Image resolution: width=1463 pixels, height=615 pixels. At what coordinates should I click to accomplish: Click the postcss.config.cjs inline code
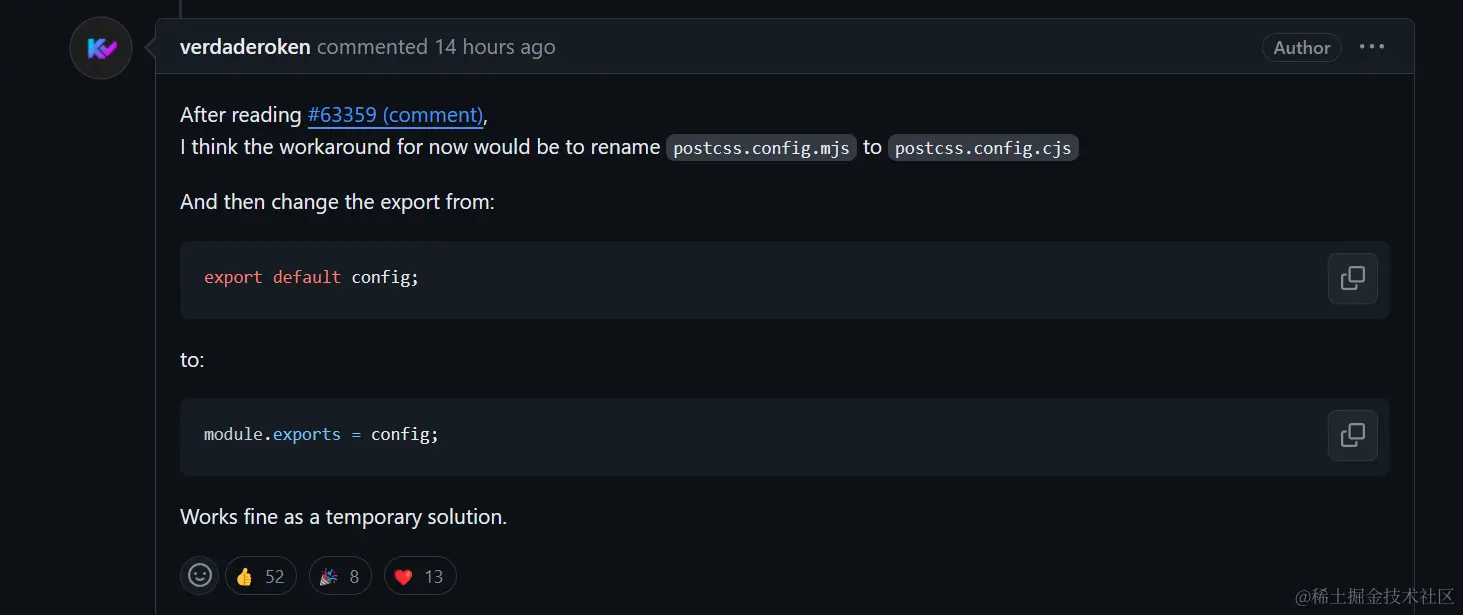click(983, 148)
